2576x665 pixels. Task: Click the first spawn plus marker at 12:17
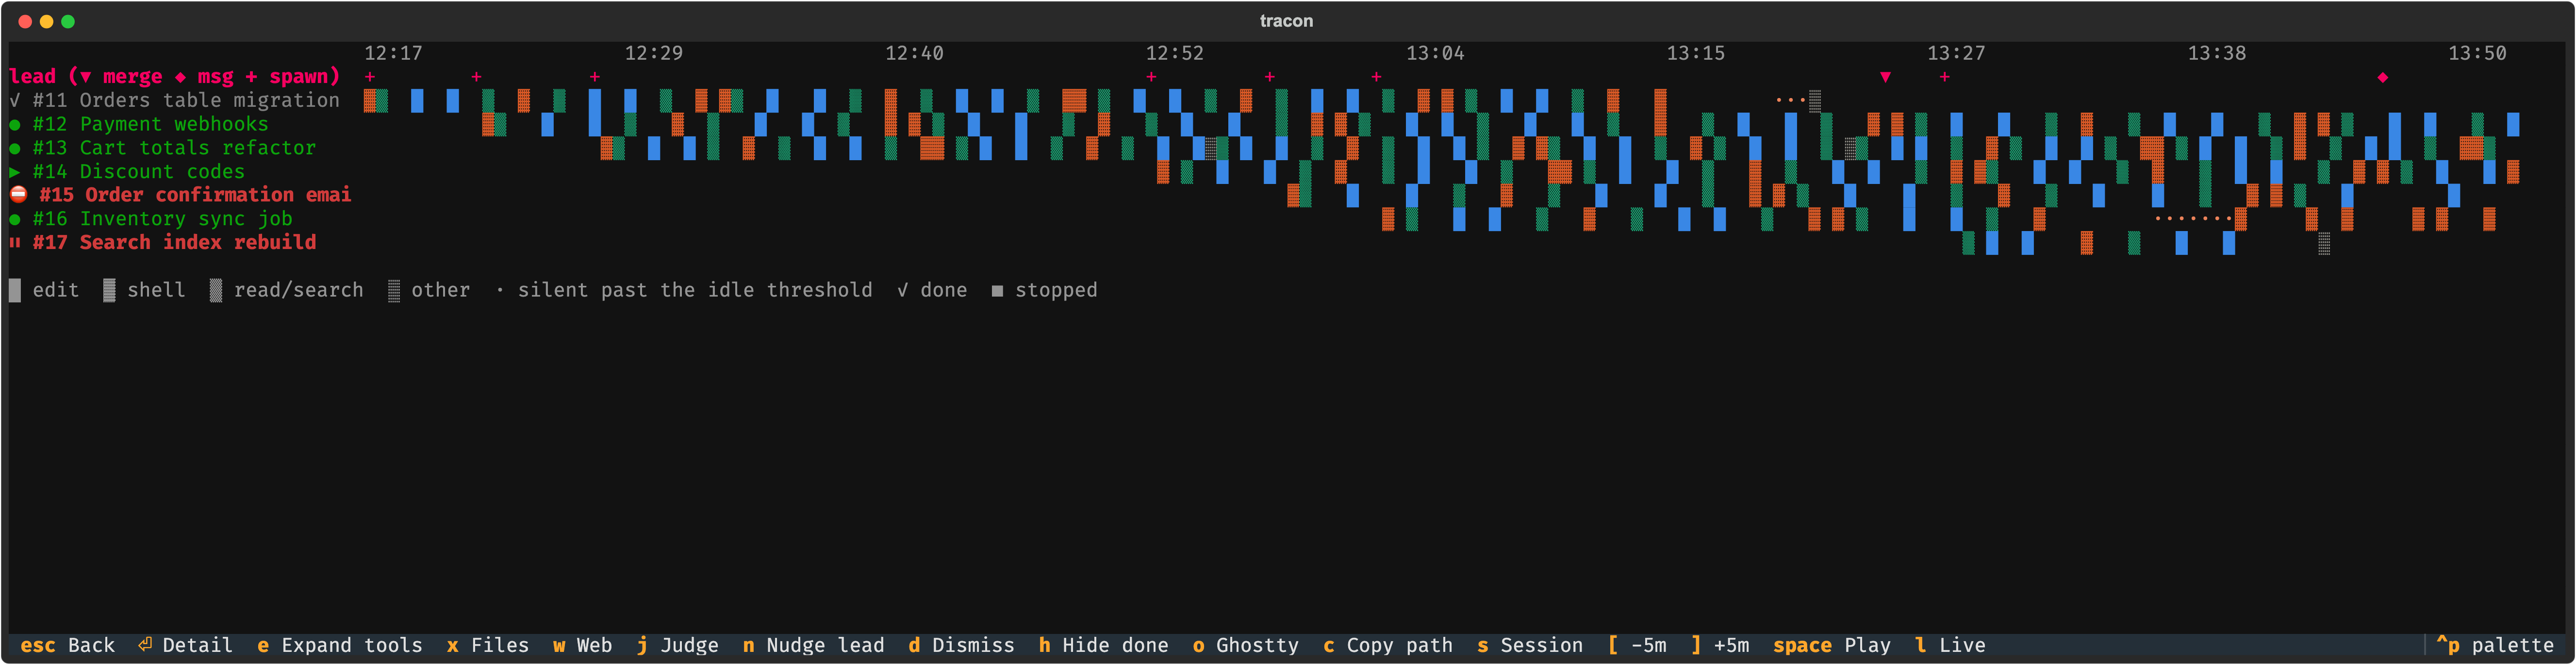370,77
